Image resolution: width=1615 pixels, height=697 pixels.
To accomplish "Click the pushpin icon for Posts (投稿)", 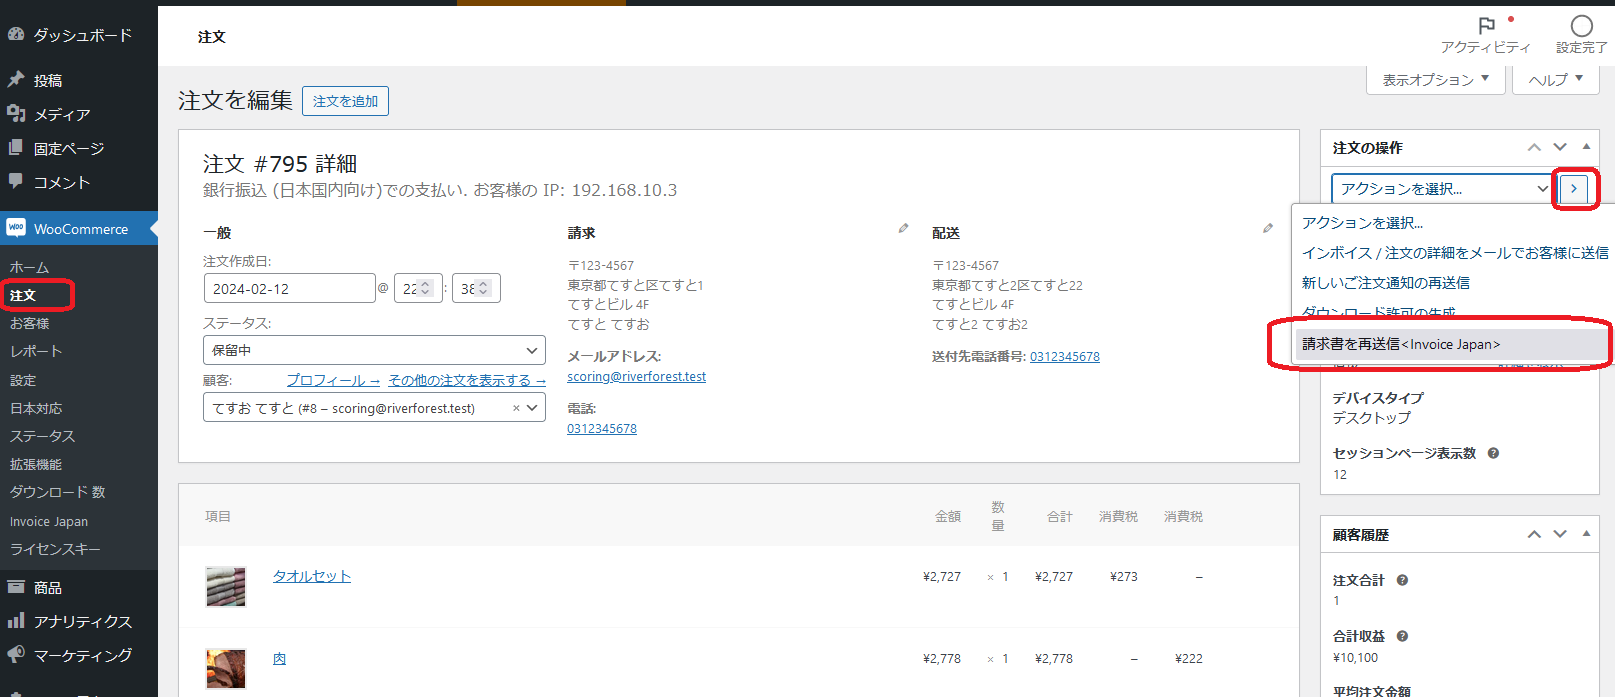I will pos(16,79).
